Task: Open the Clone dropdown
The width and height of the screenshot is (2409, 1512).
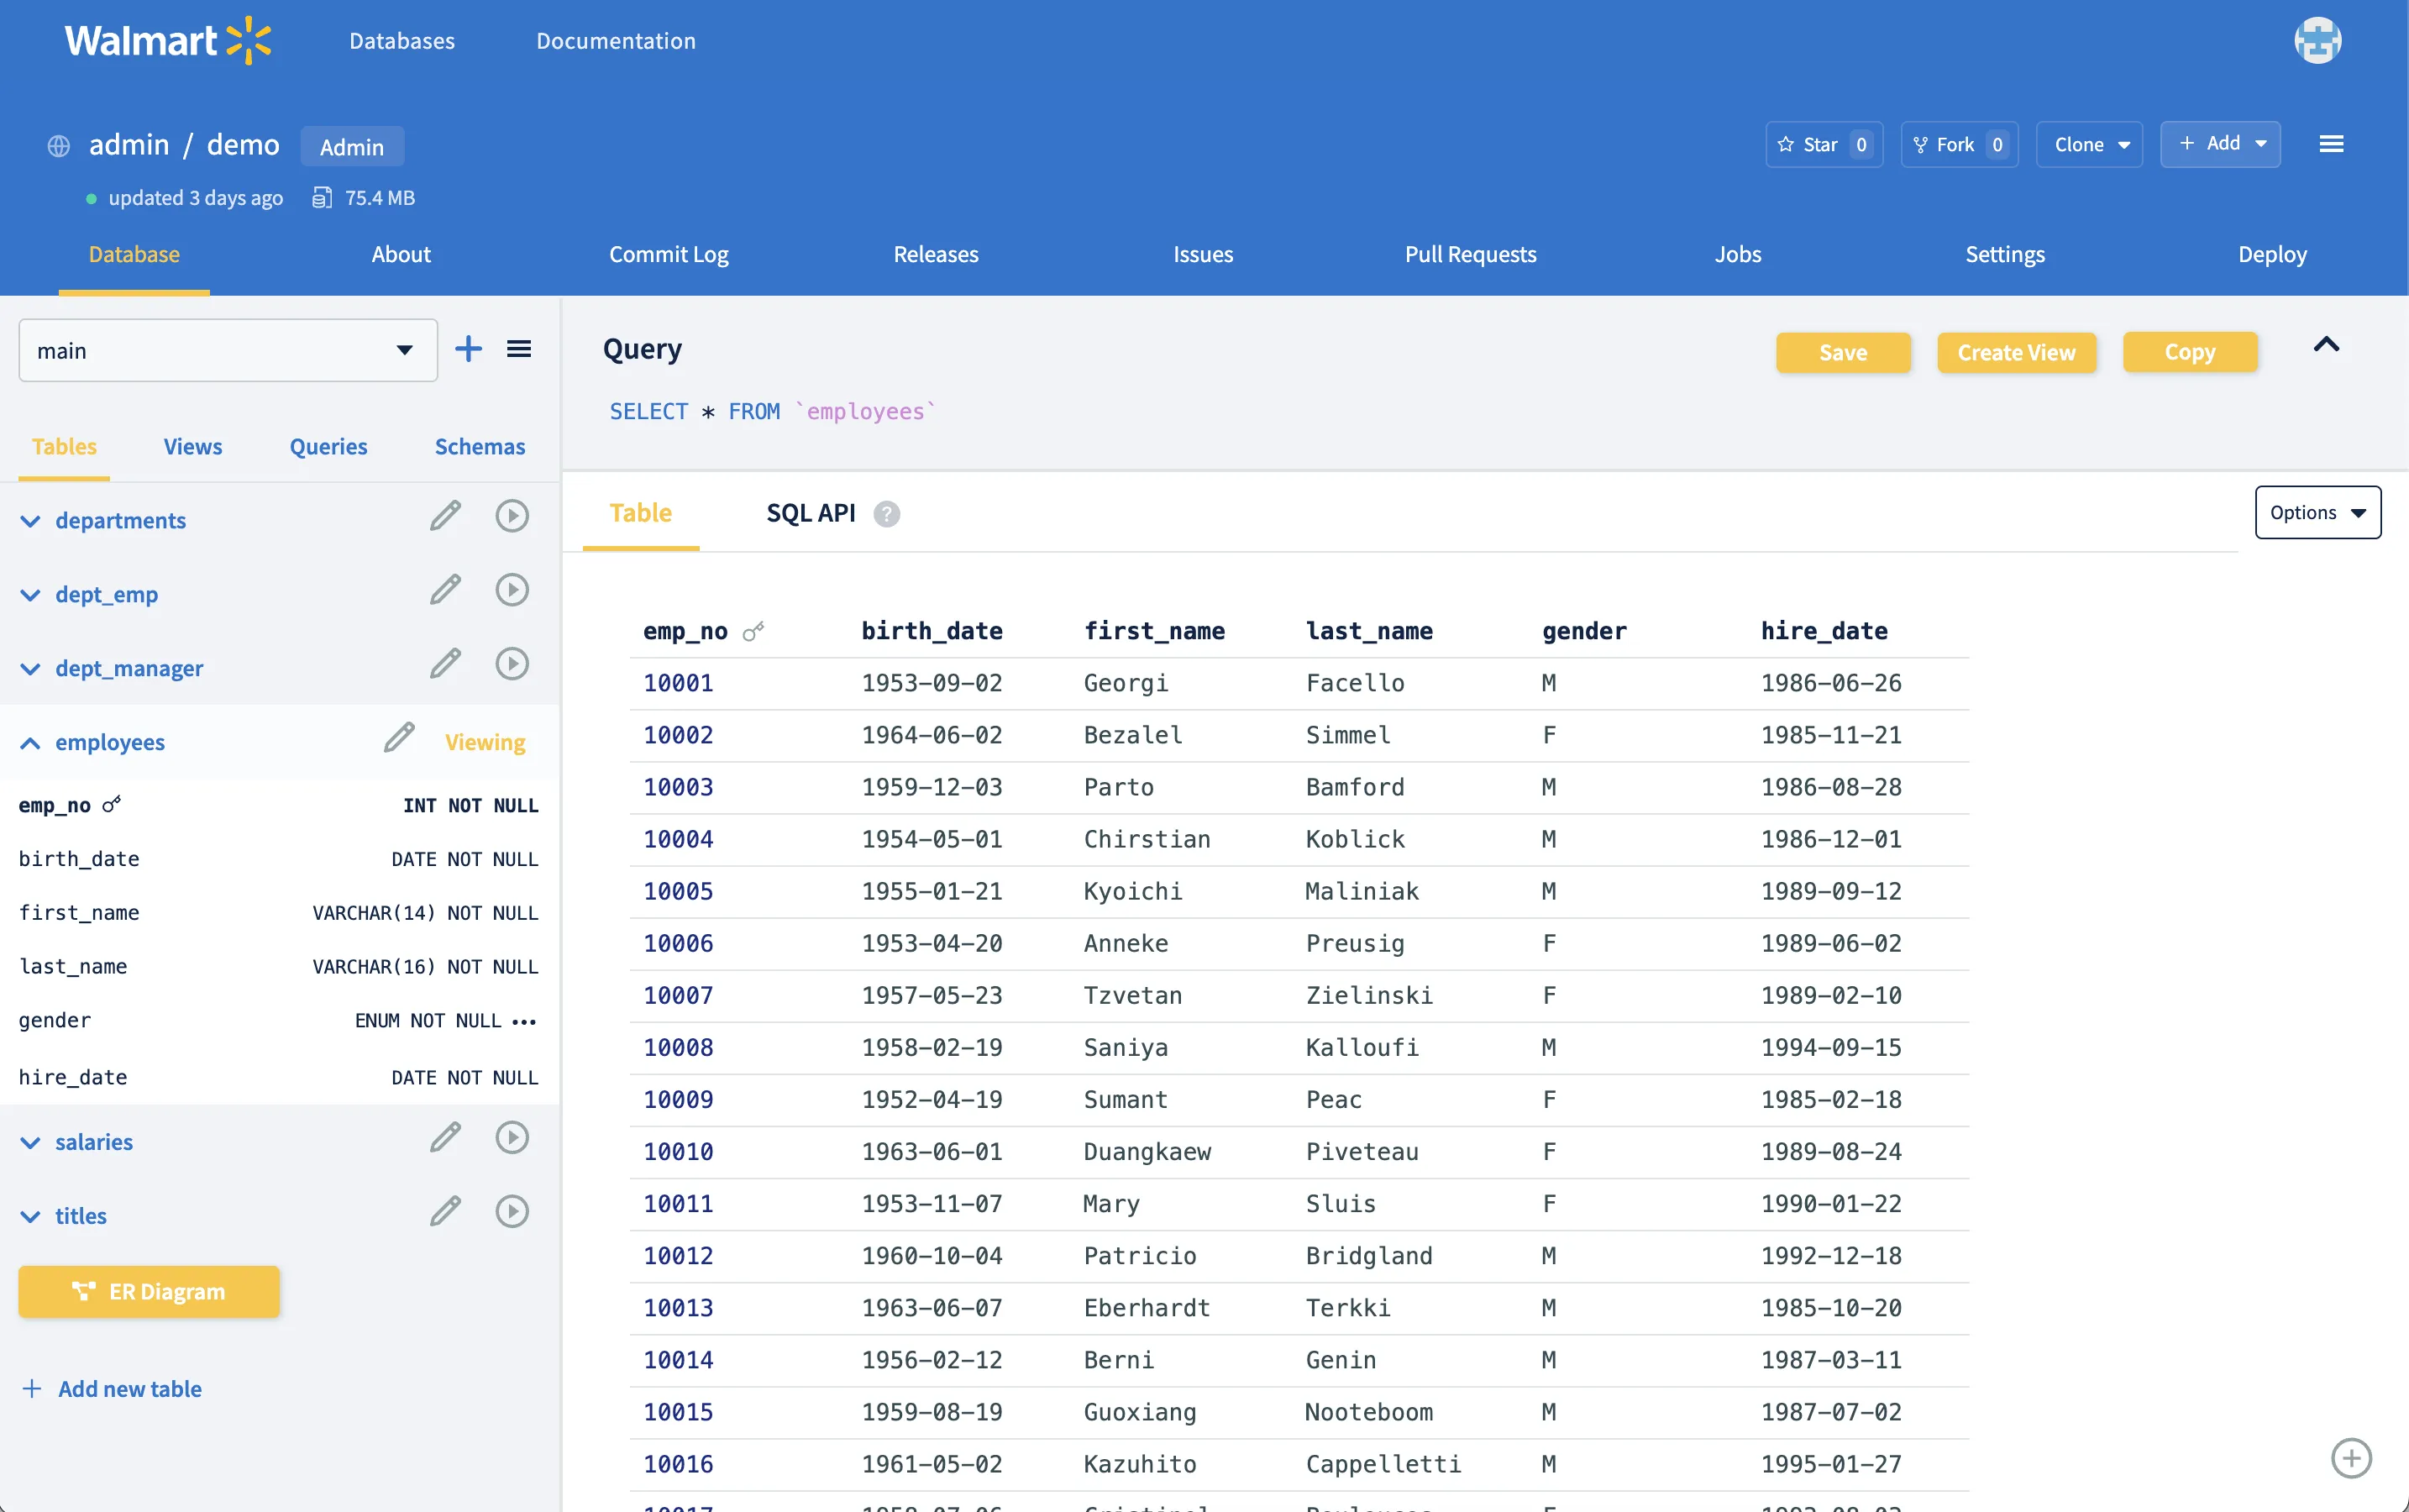Action: pyautogui.click(x=2089, y=145)
